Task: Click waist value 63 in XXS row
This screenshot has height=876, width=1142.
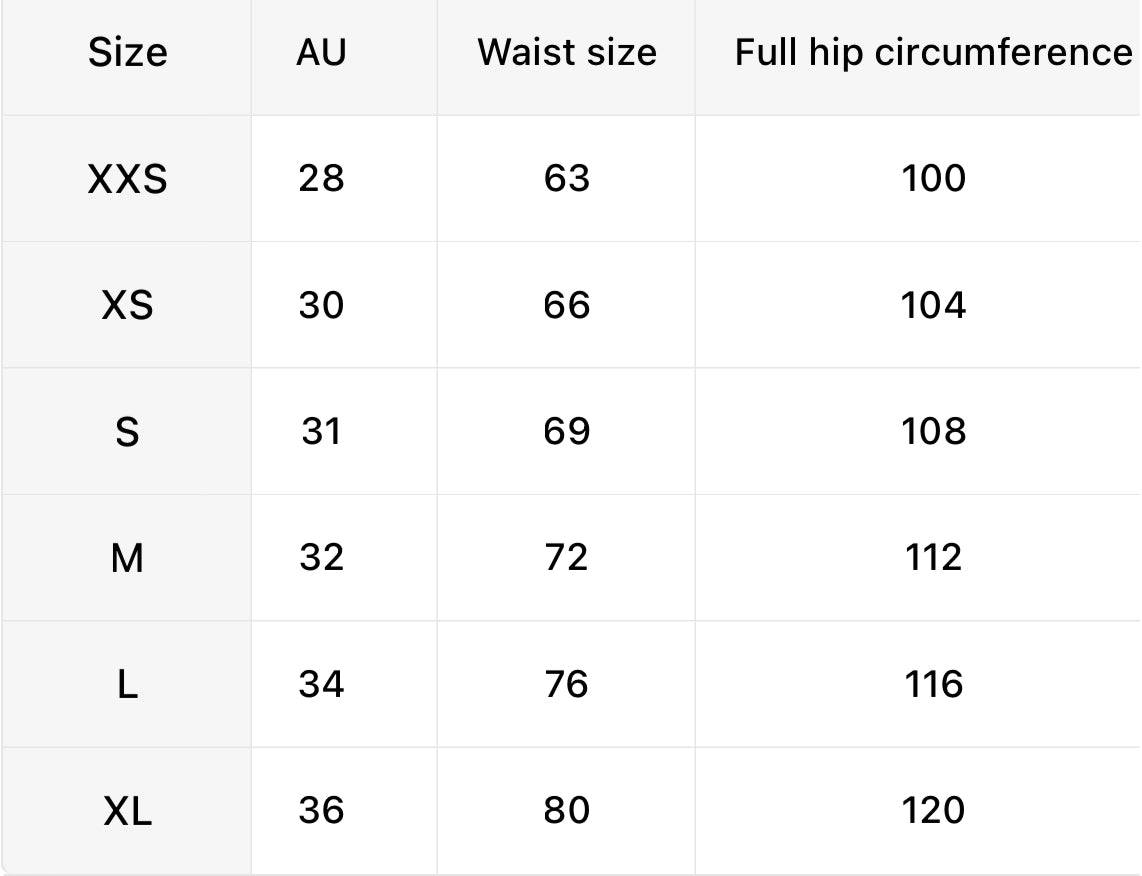Action: tap(567, 178)
